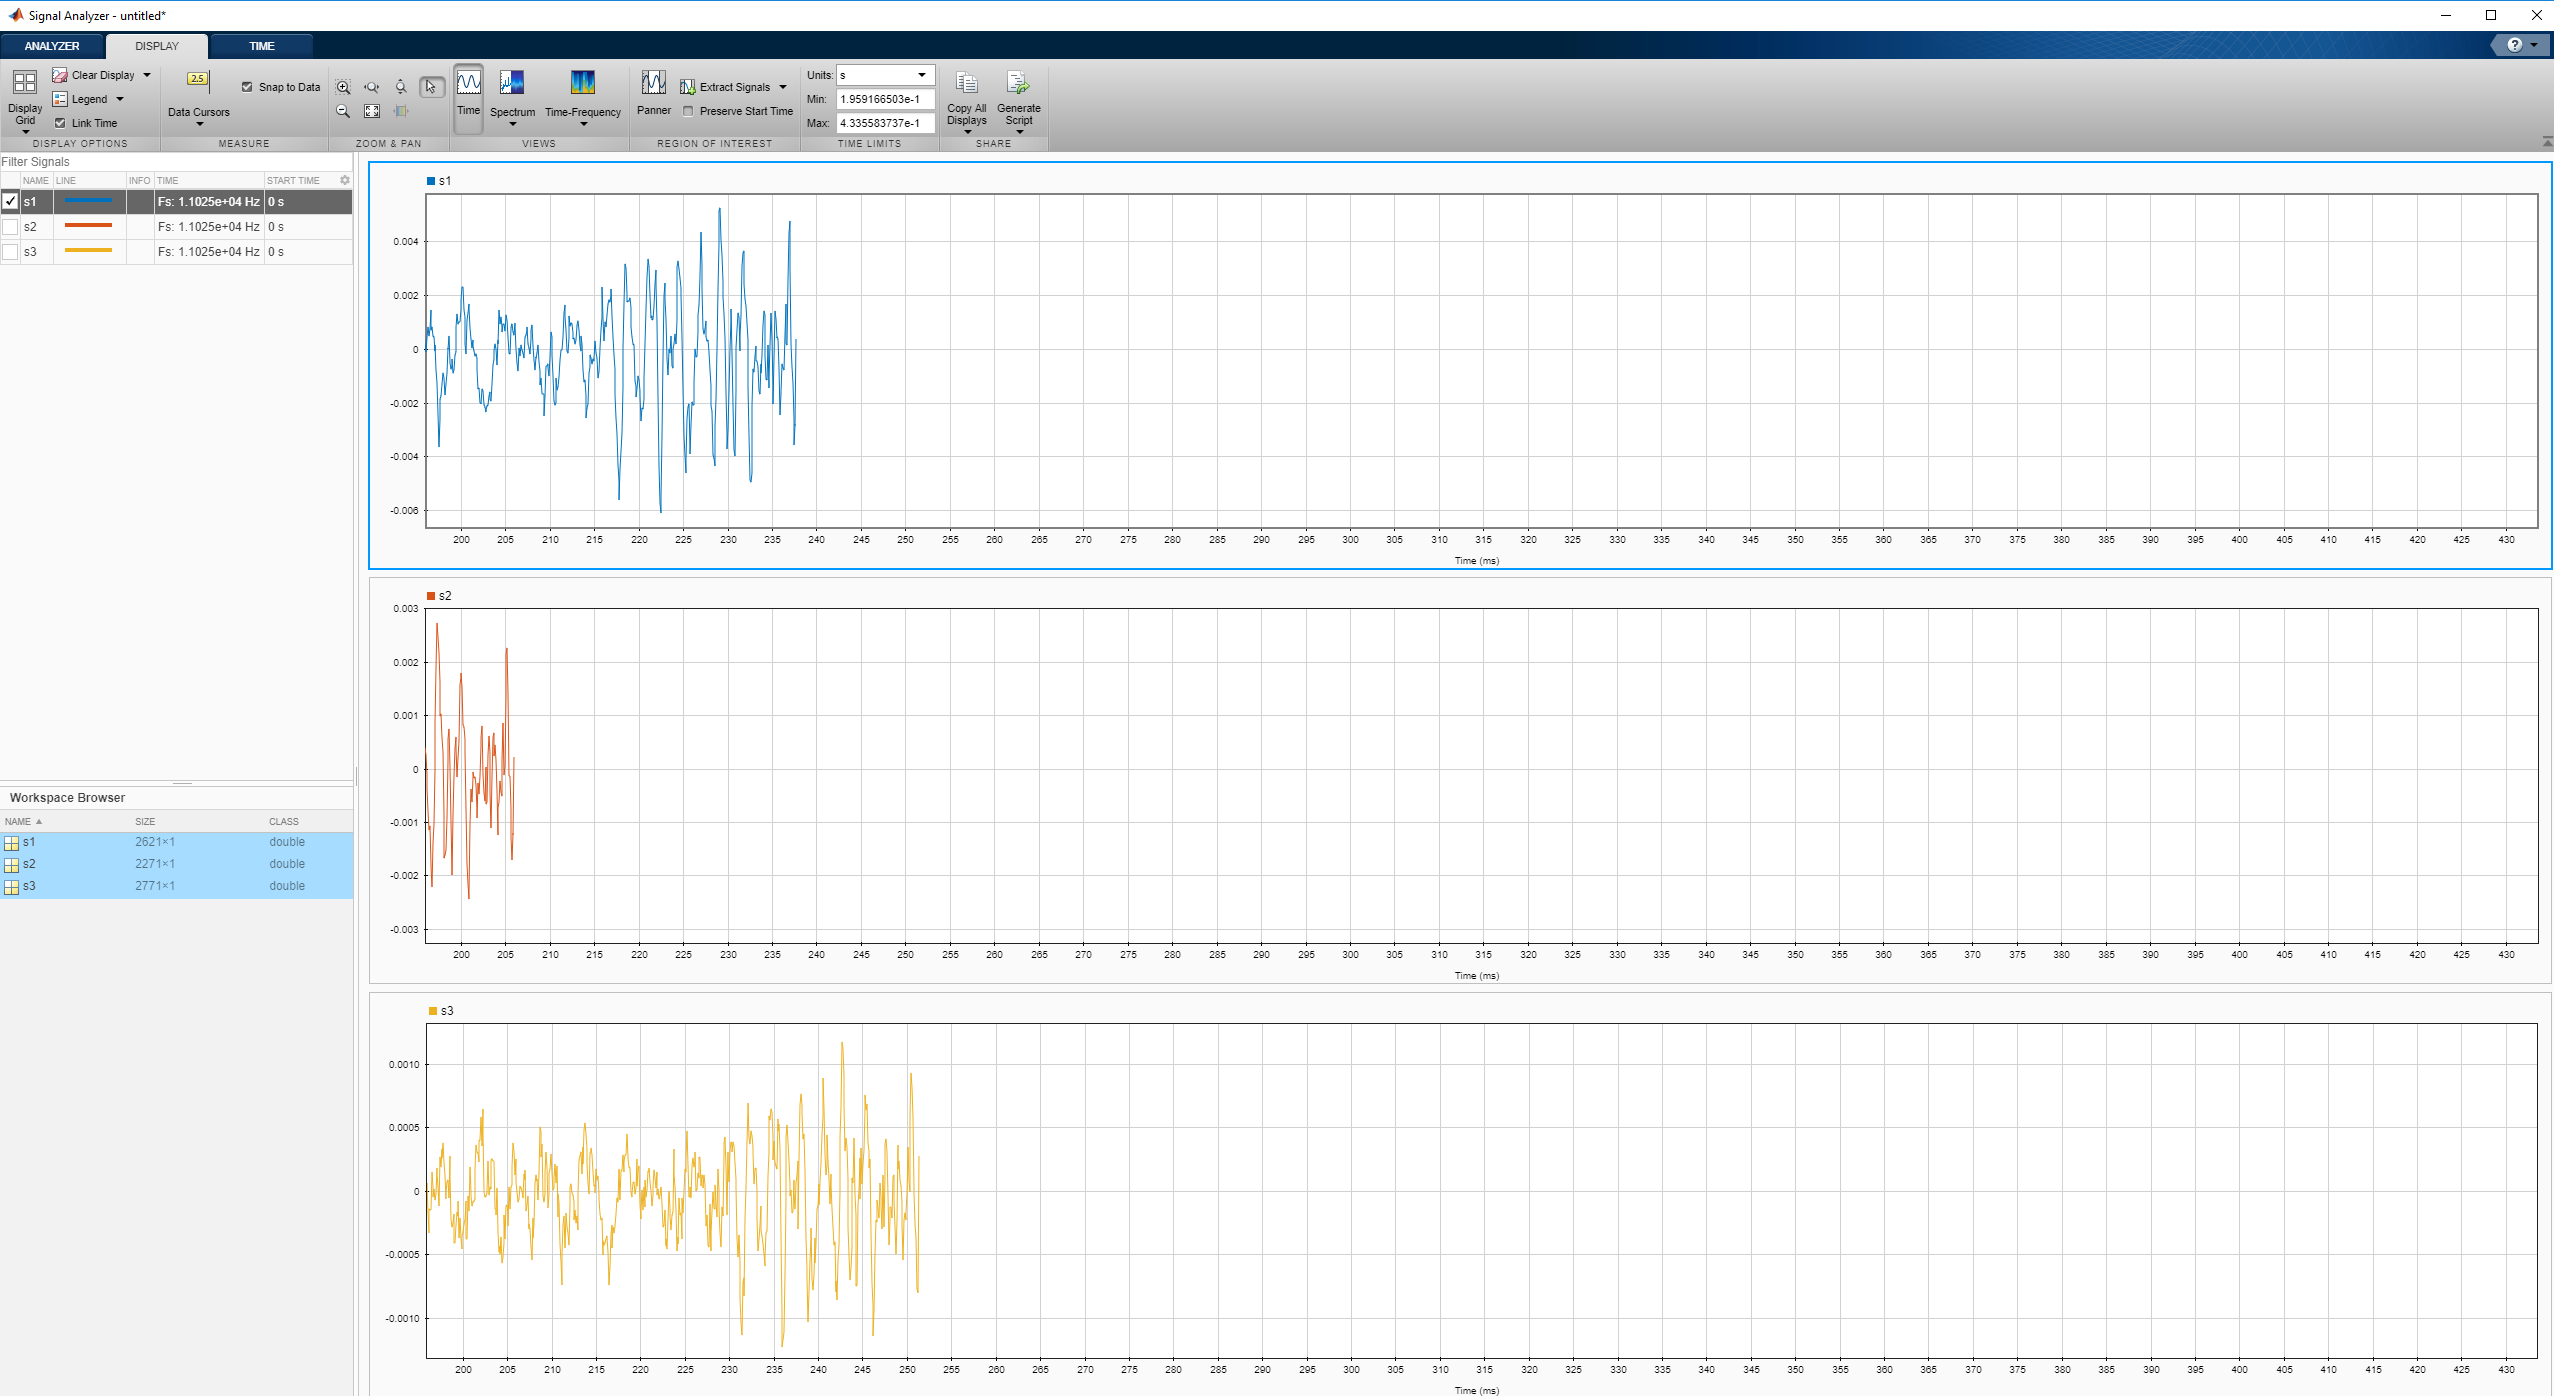The height and width of the screenshot is (1396, 2554).
Task: Uncheck Snap to Data
Action: click(247, 87)
